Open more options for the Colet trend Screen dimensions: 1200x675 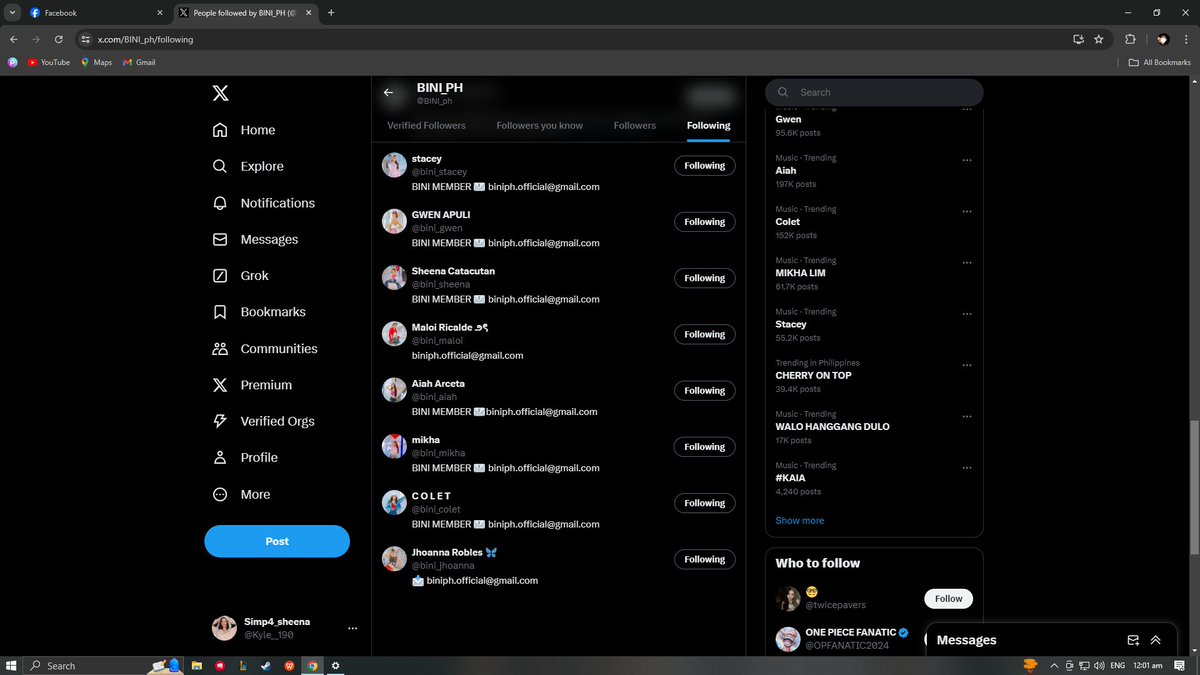(966, 211)
